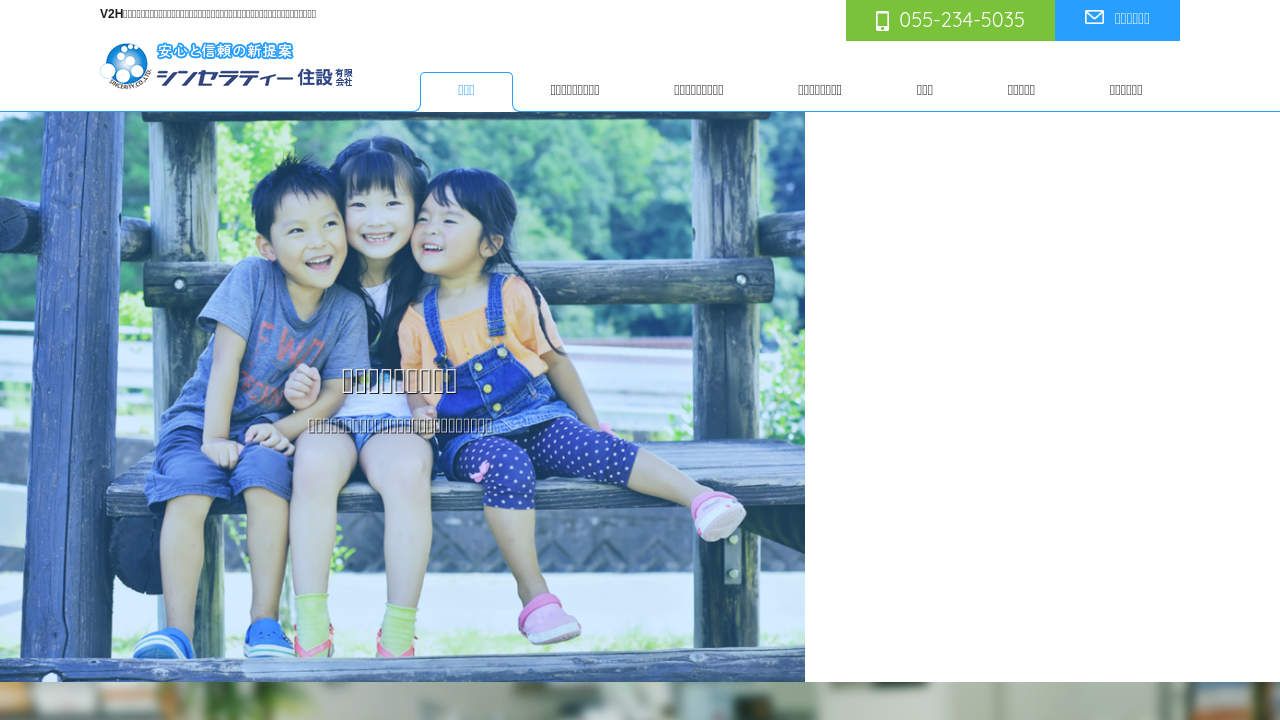Open the sixth item in the navigation menu
Screen dimensions: 1280x720
pos(1021,91)
